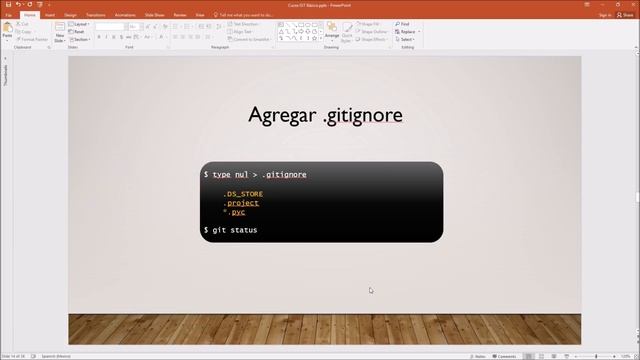Open Shape Fill options
640x360 pixels.
tap(370, 24)
